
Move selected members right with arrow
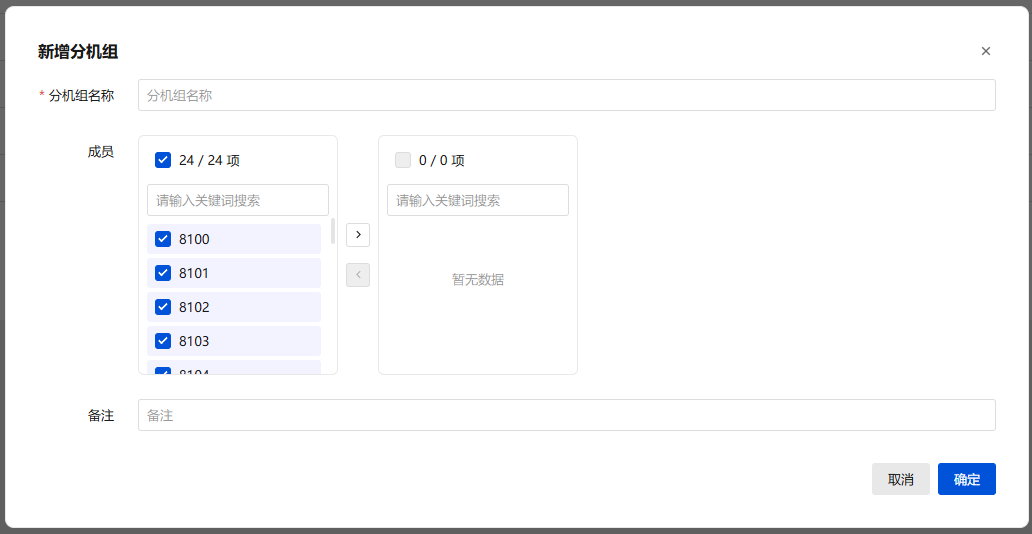point(358,234)
